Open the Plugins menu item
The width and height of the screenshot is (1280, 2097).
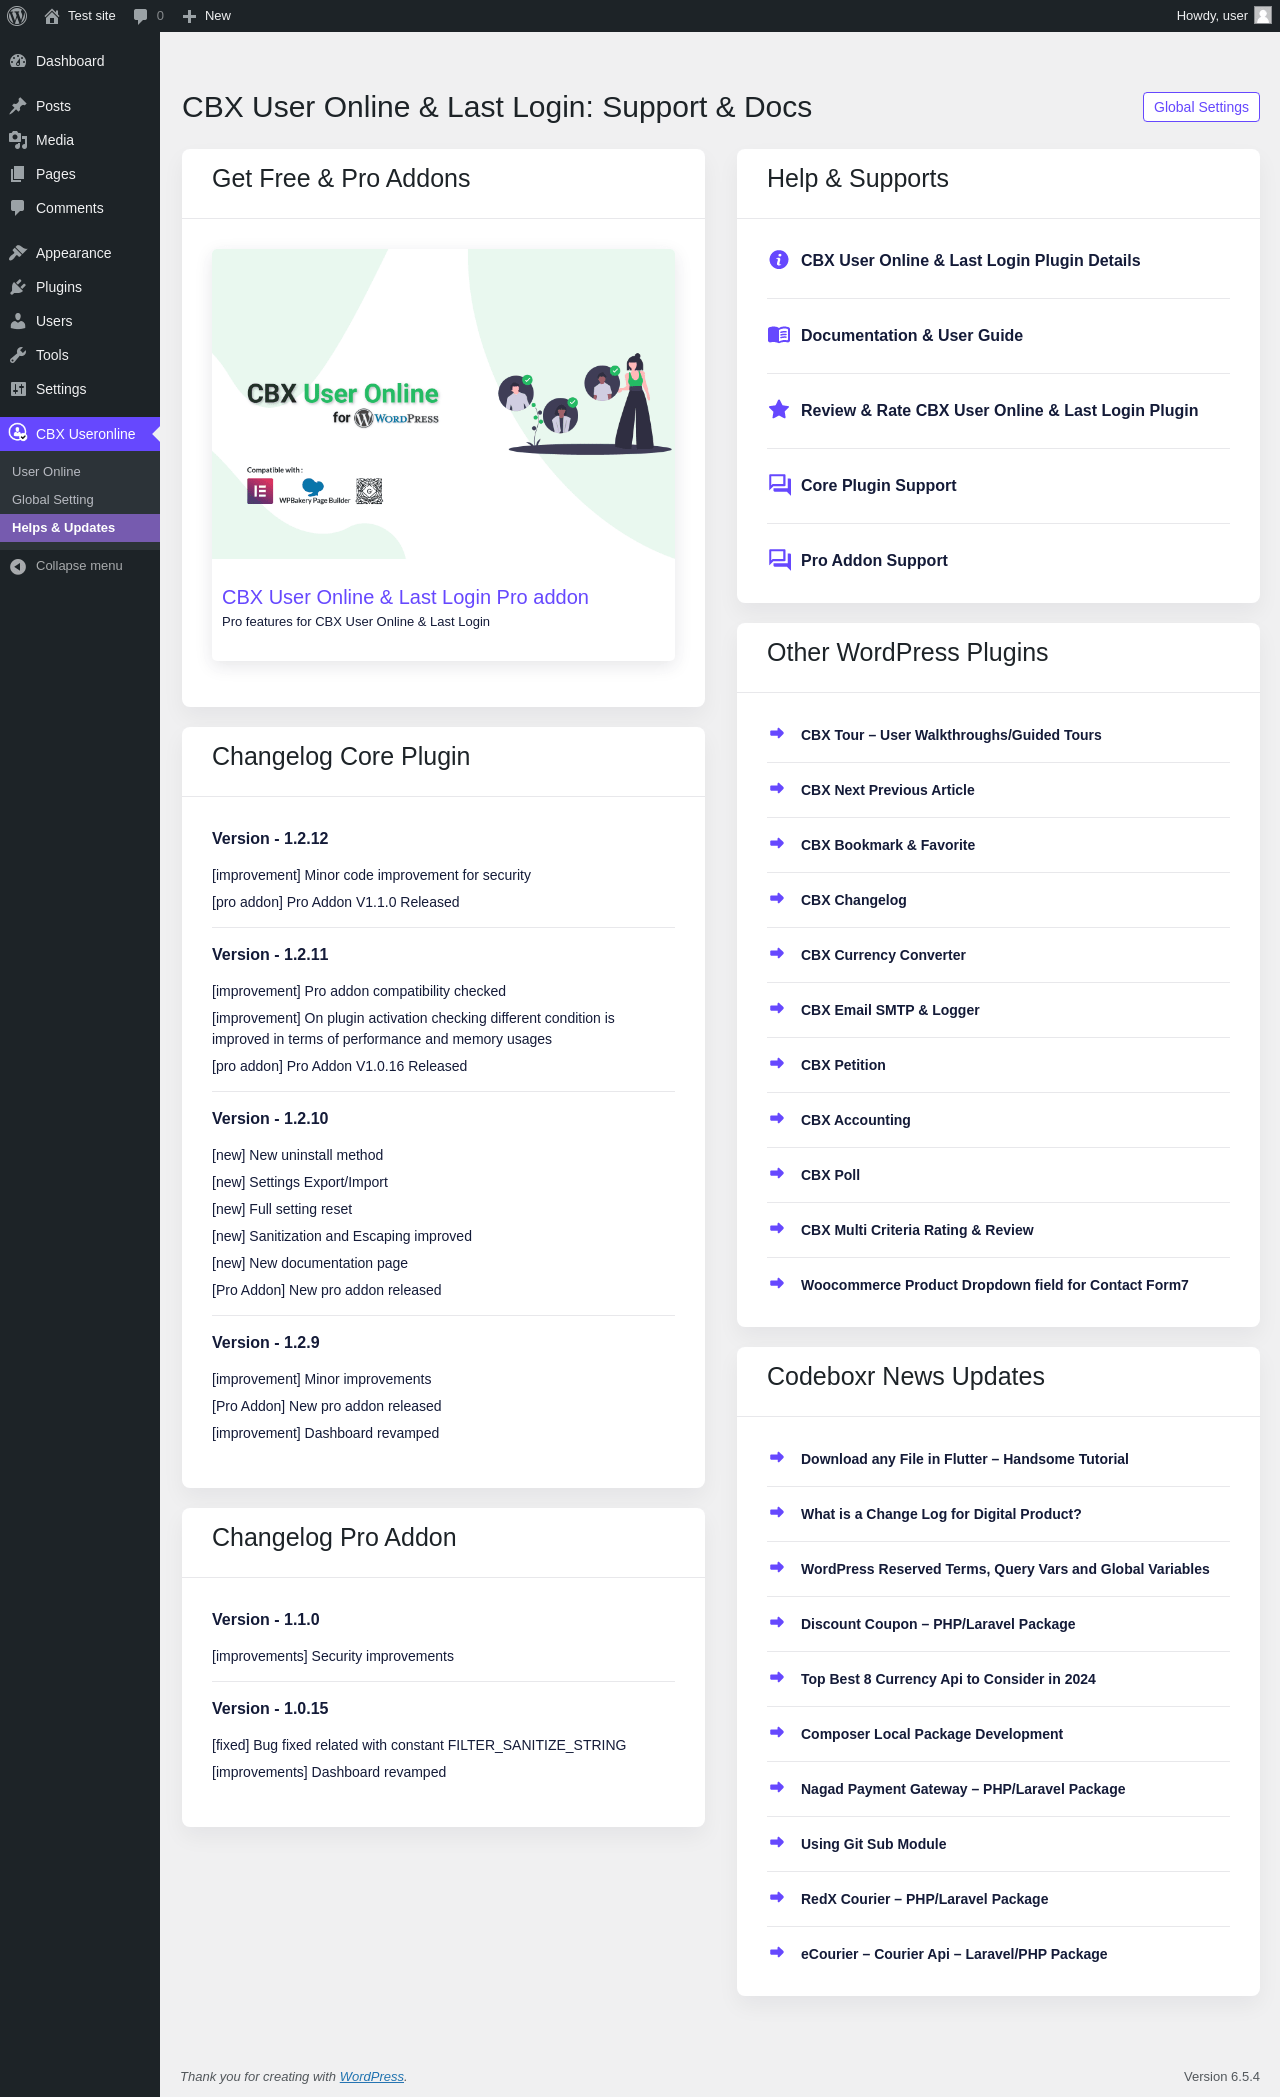pyautogui.click(x=80, y=287)
